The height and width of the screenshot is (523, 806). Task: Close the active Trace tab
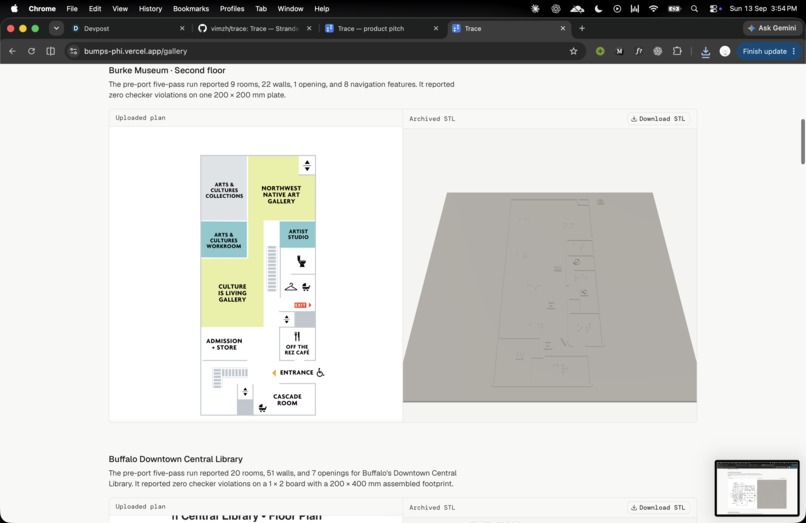click(563, 29)
